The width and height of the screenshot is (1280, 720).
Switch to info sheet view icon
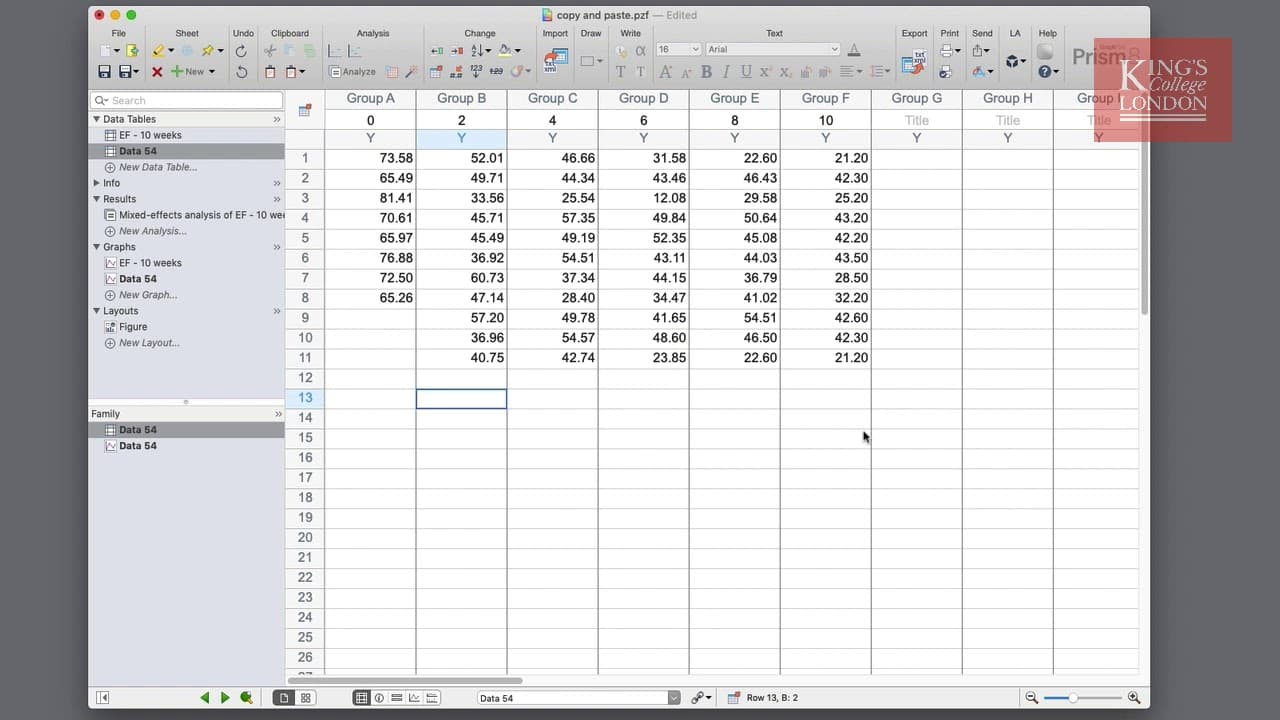pos(379,698)
